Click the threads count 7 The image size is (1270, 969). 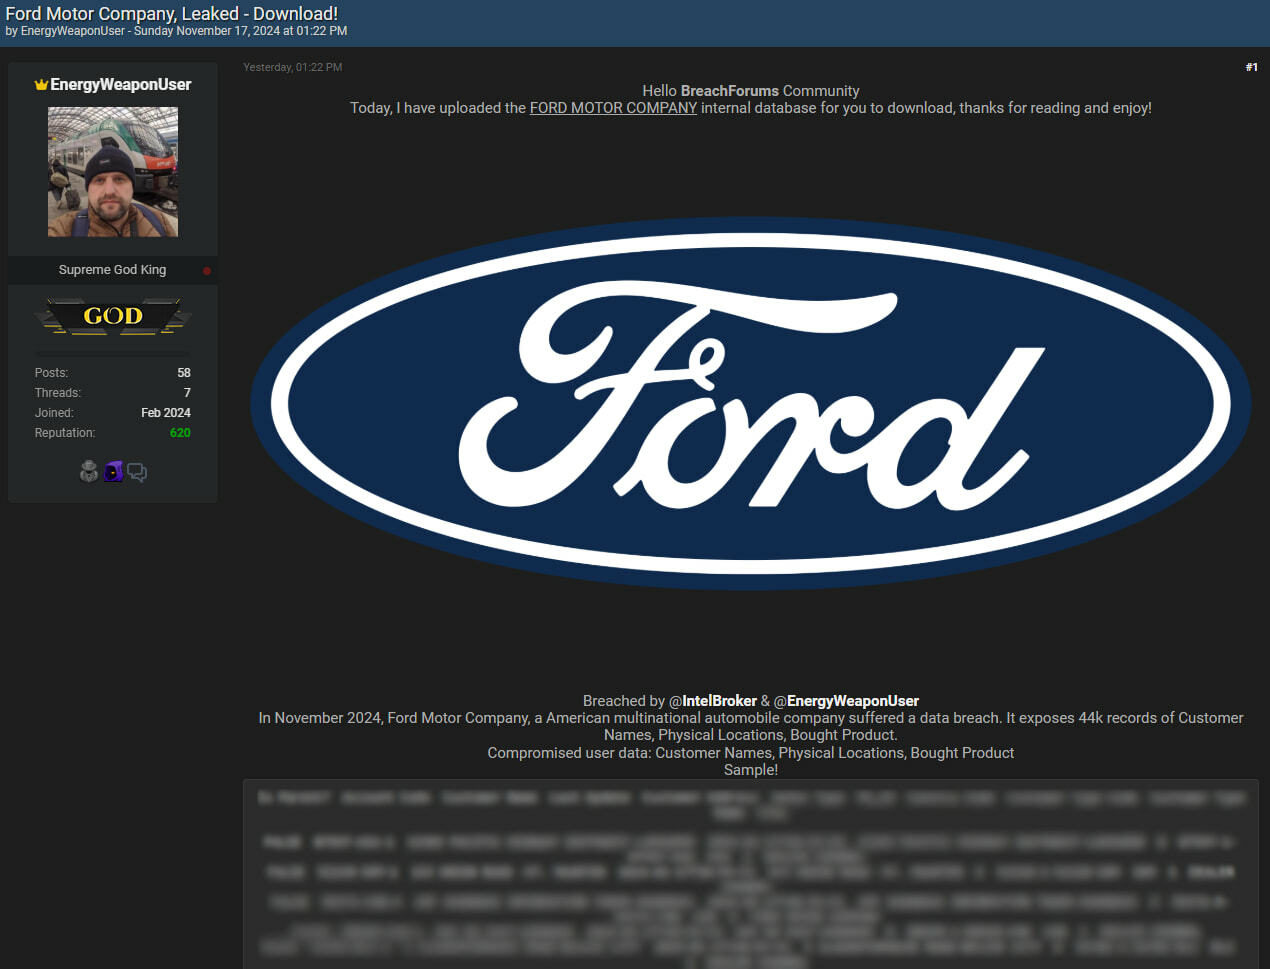coord(187,393)
